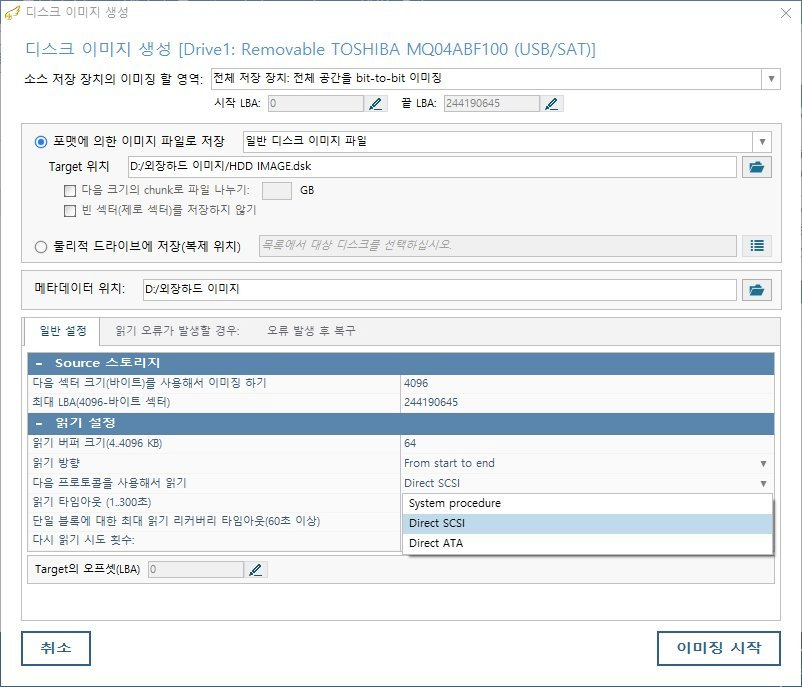Click the 최대 LBA value 244190645 in table
Screen dimensions: 802x687
(x=431, y=403)
